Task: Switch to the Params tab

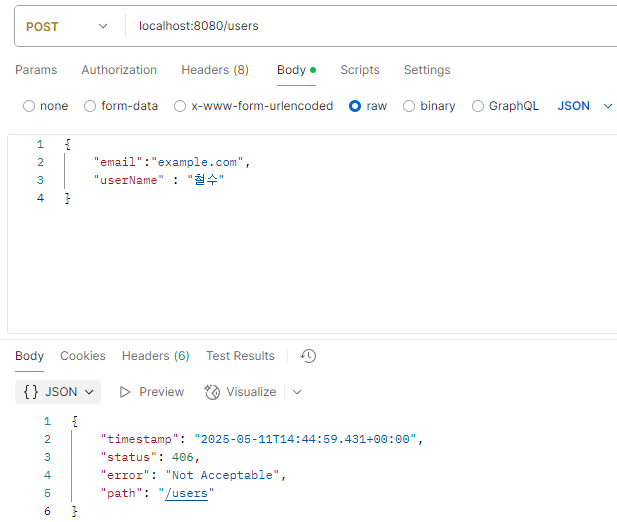Action: pos(36,70)
